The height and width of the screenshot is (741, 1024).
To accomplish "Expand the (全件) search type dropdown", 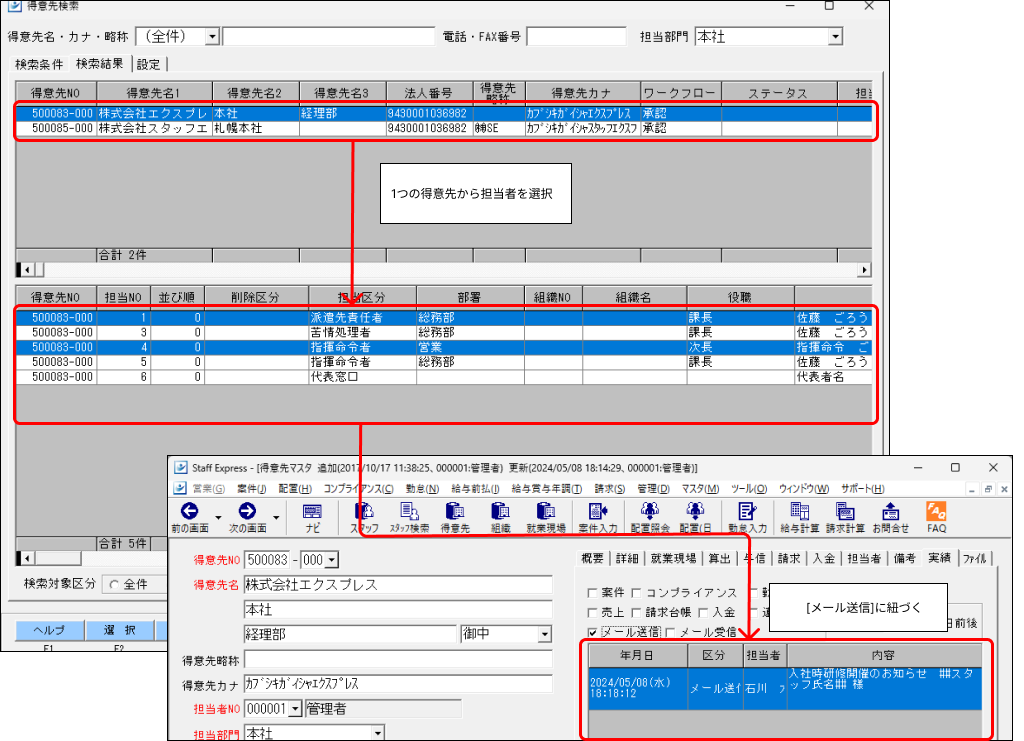I will (x=212, y=37).
